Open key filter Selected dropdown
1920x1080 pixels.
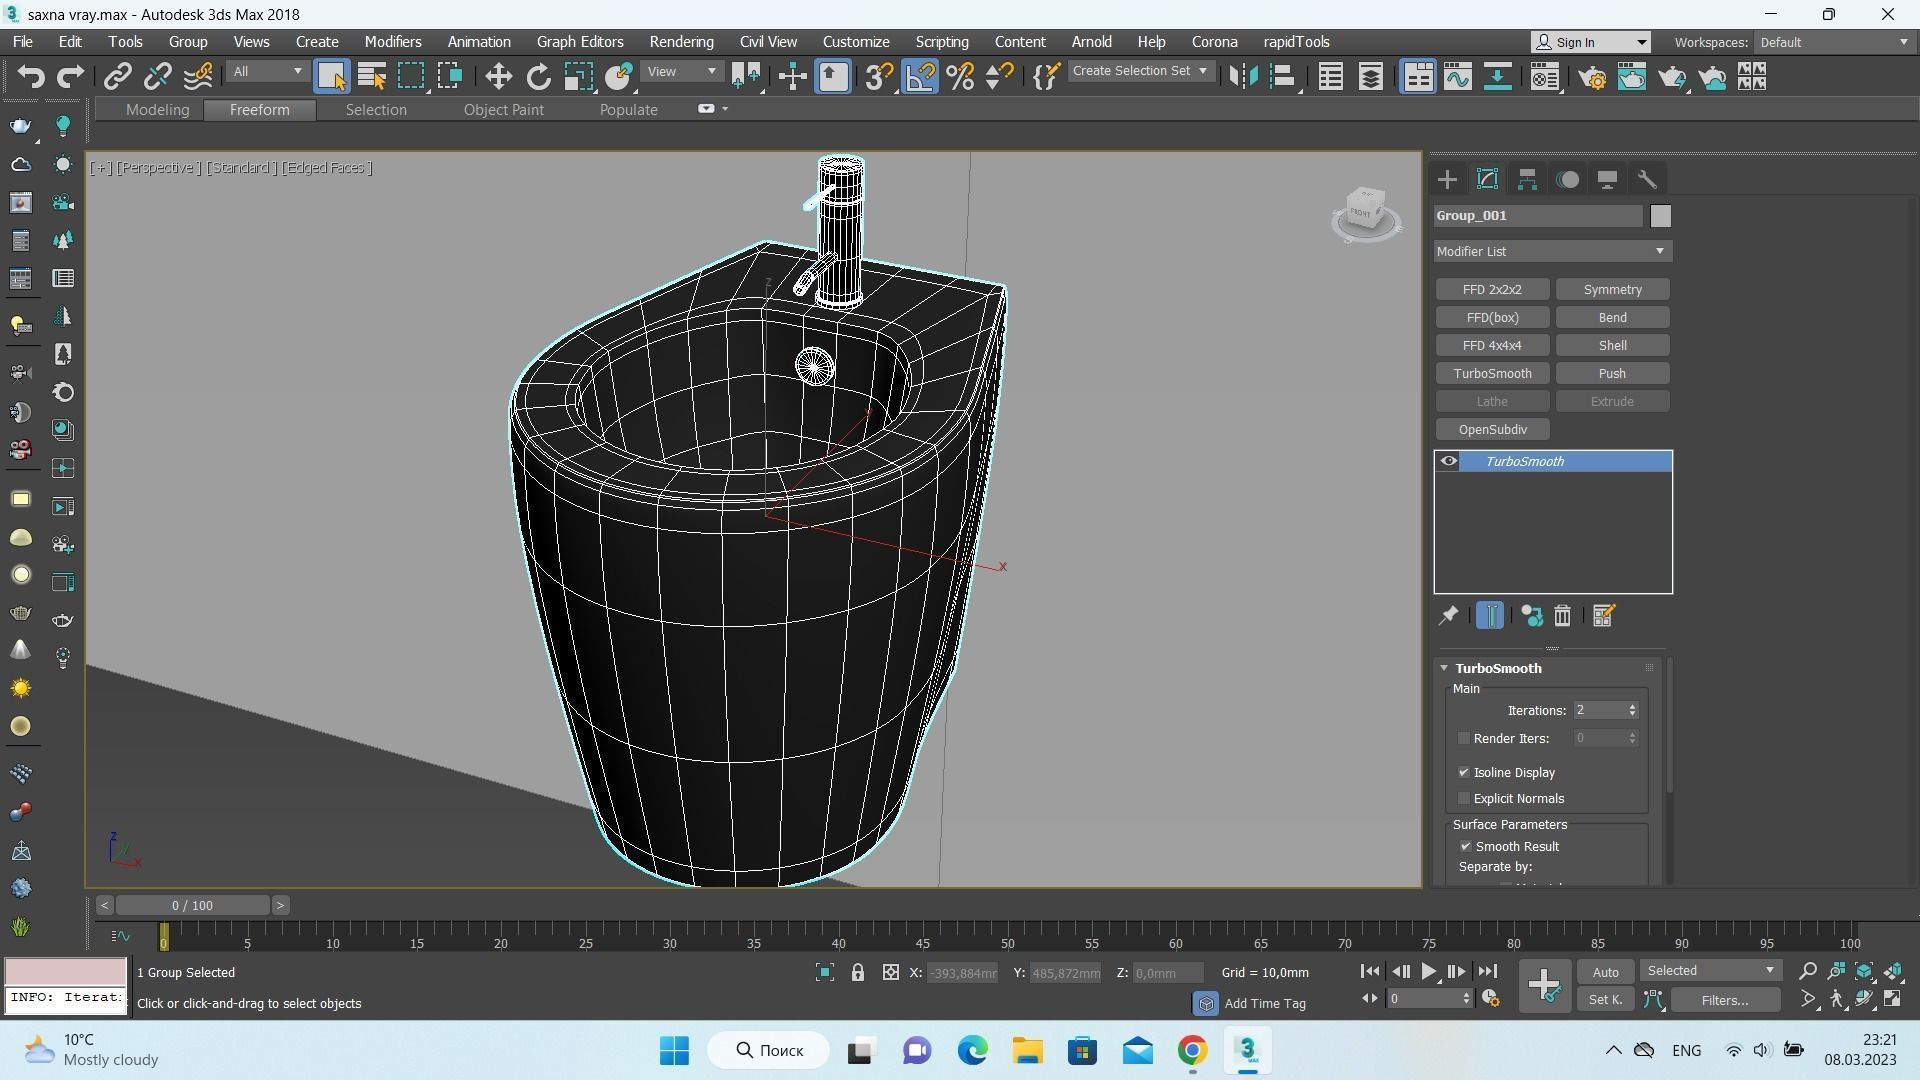1710,971
